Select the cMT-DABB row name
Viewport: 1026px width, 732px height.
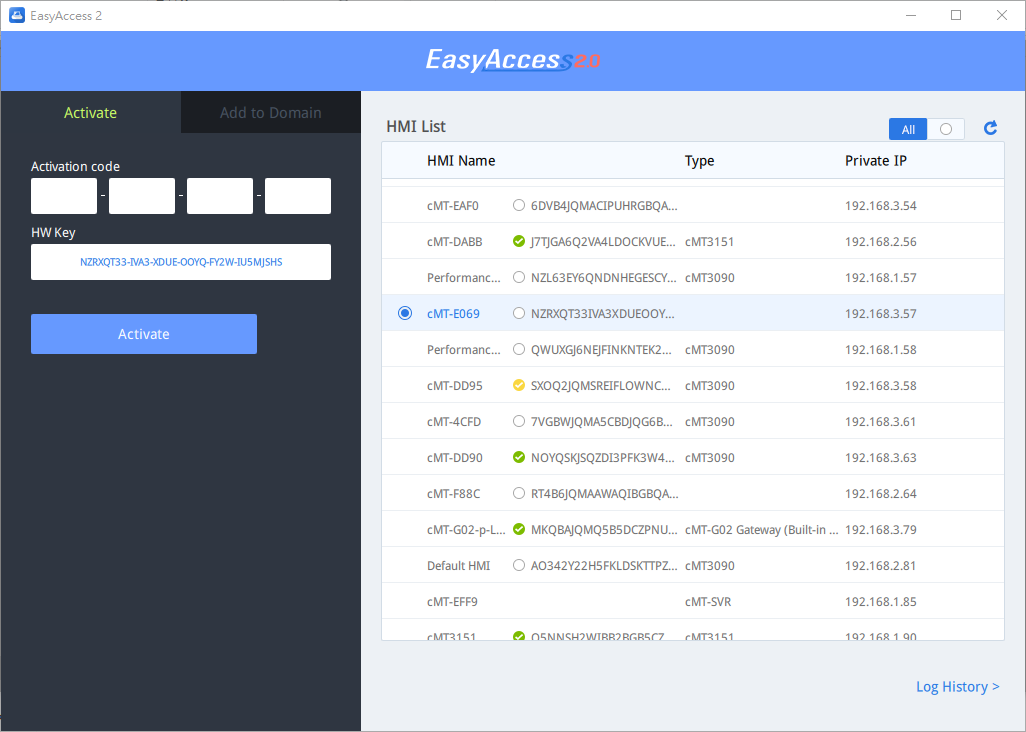pos(455,241)
